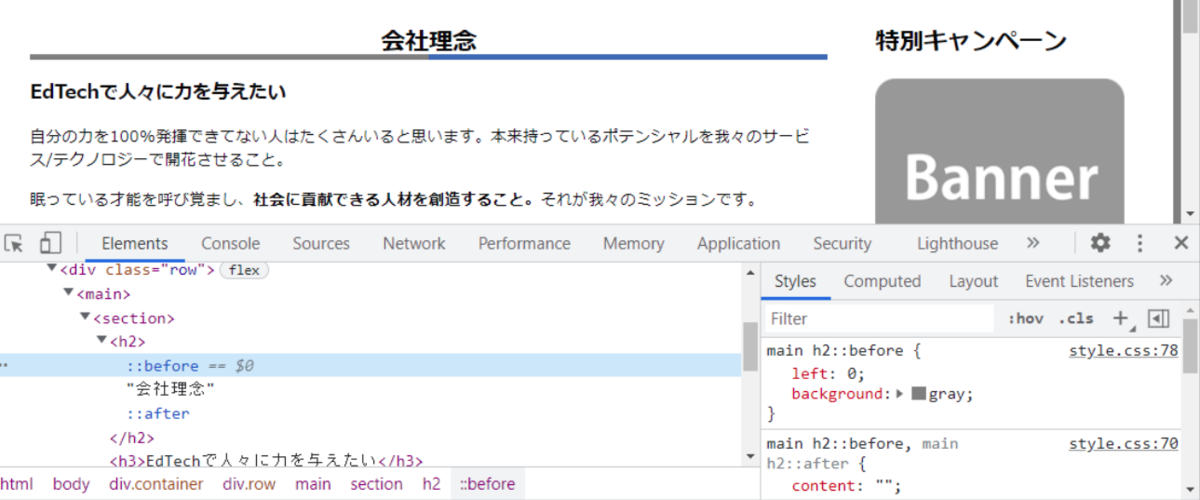Image resolution: width=1200 pixels, height=500 pixels.
Task: Click h2 in the breadcrumb bar
Action: point(431,484)
